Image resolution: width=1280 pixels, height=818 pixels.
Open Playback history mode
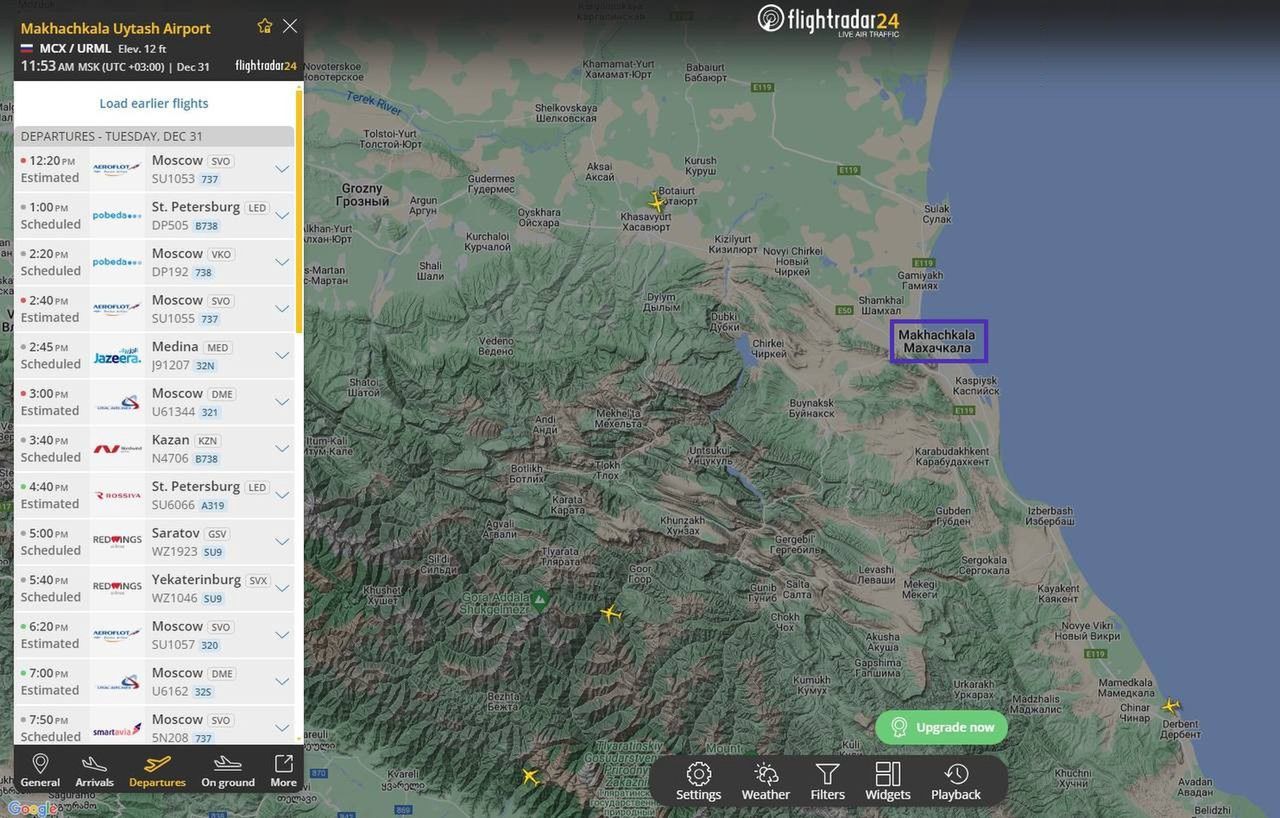click(x=956, y=781)
